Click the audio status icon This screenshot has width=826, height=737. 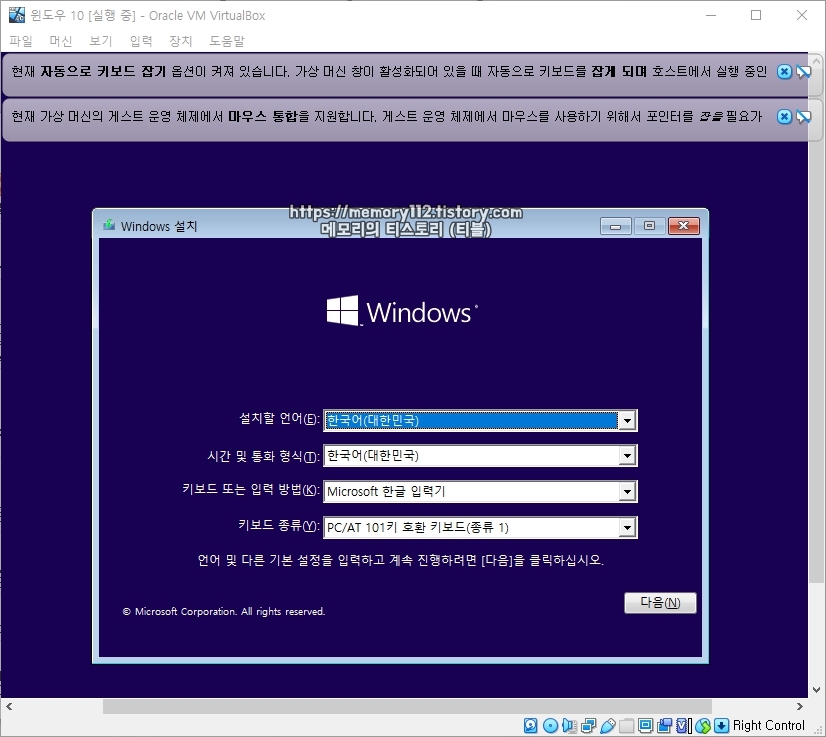click(569, 725)
